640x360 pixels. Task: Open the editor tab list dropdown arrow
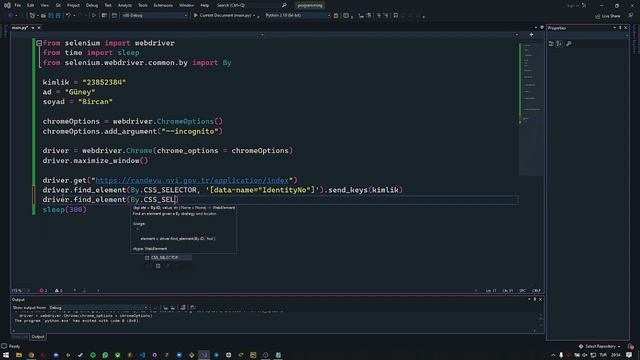pyautogui.click(x=536, y=28)
